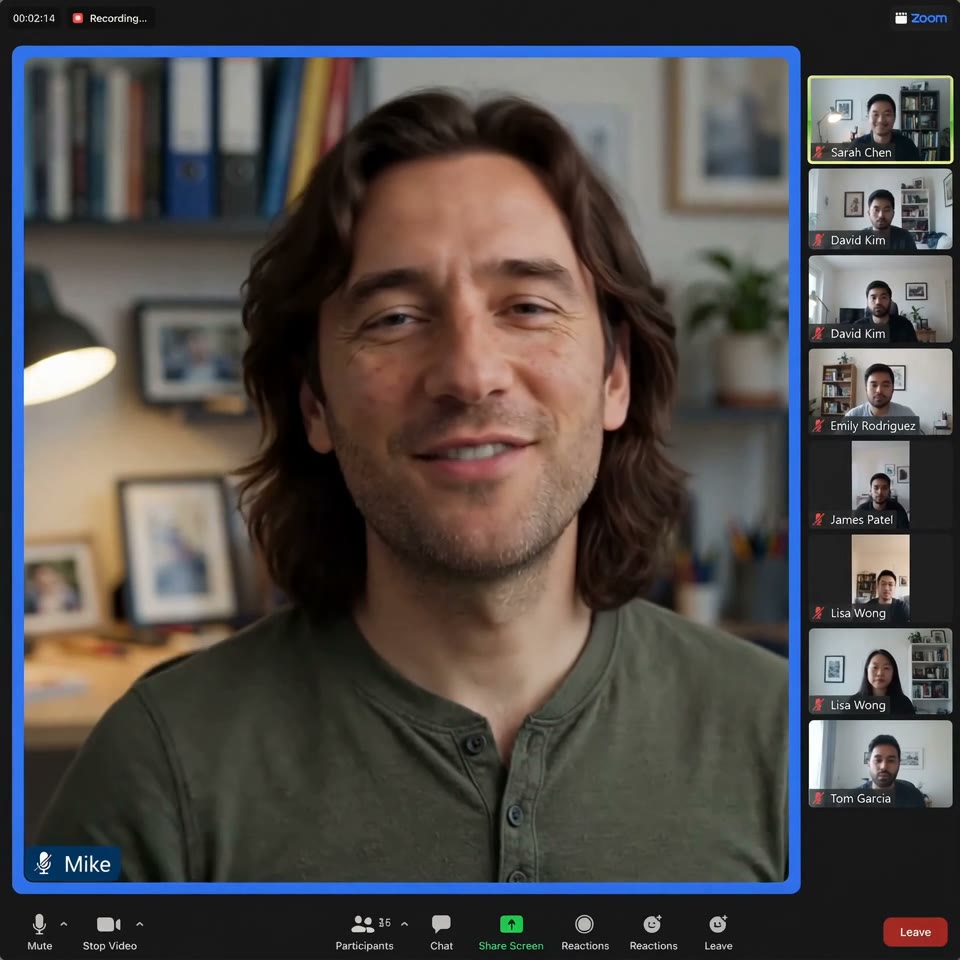Click James Patel's muted microphone icon
This screenshot has height=960, width=960.
click(x=819, y=519)
